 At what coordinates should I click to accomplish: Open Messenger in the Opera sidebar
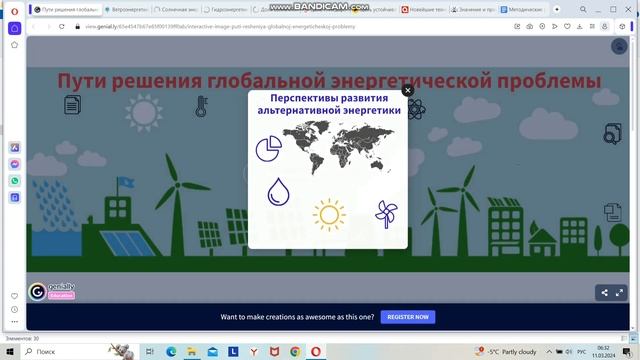[15, 164]
